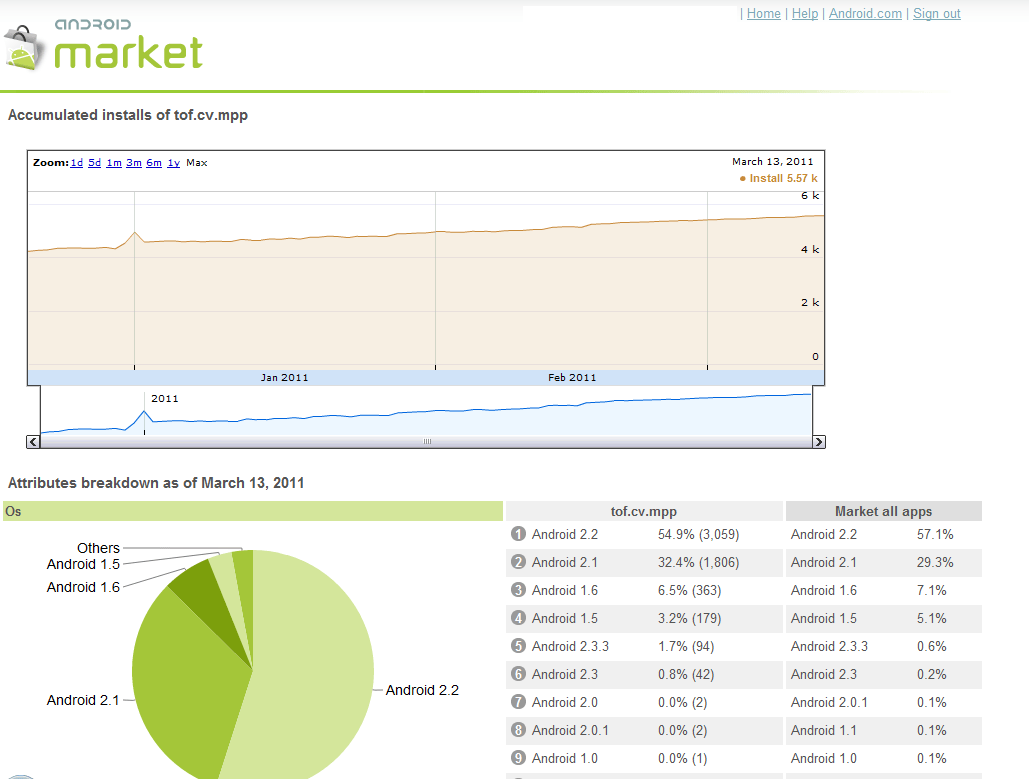Image resolution: width=1029 pixels, height=779 pixels.
Task: Open the Home link
Action: [764, 14]
